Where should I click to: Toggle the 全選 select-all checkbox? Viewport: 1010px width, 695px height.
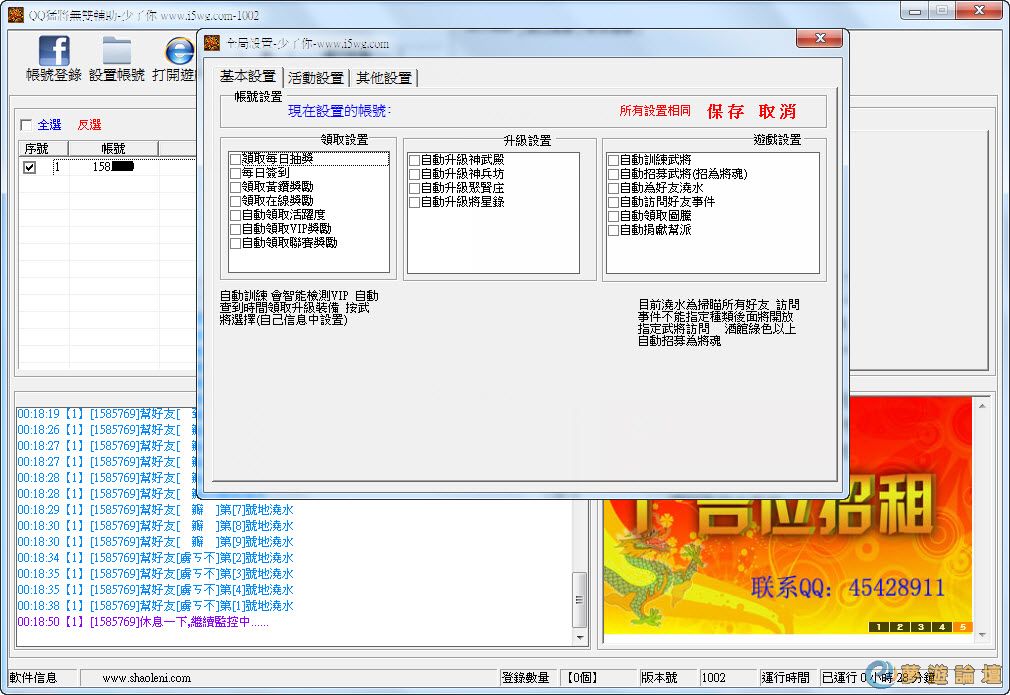pyautogui.click(x=26, y=125)
